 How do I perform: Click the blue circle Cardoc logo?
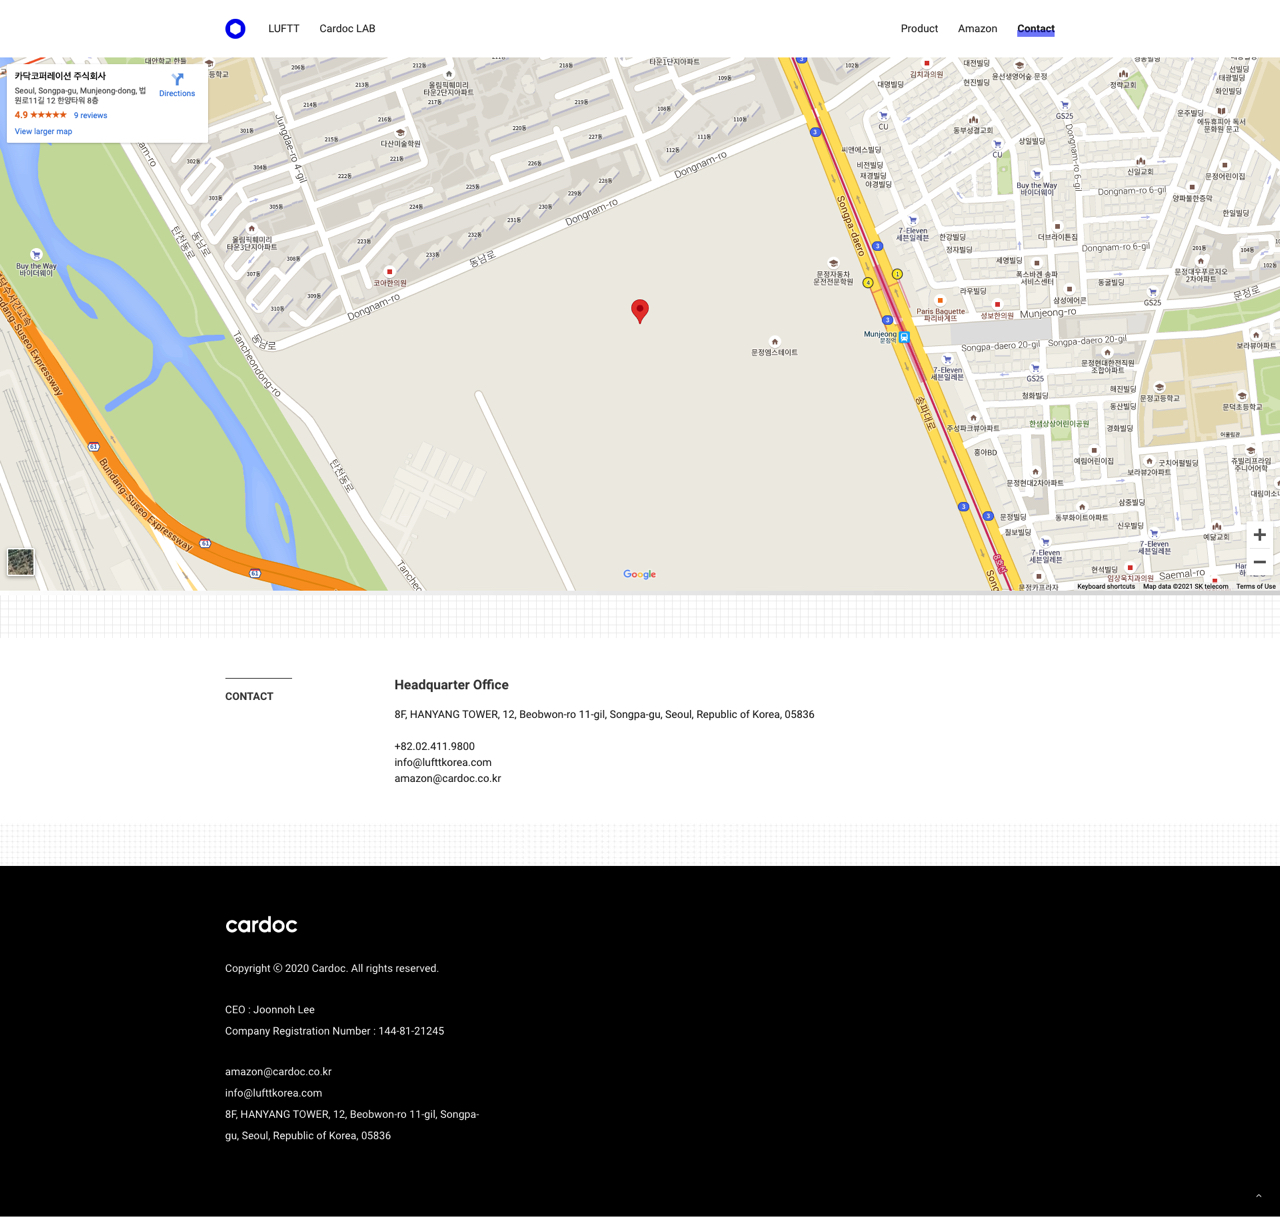click(235, 29)
